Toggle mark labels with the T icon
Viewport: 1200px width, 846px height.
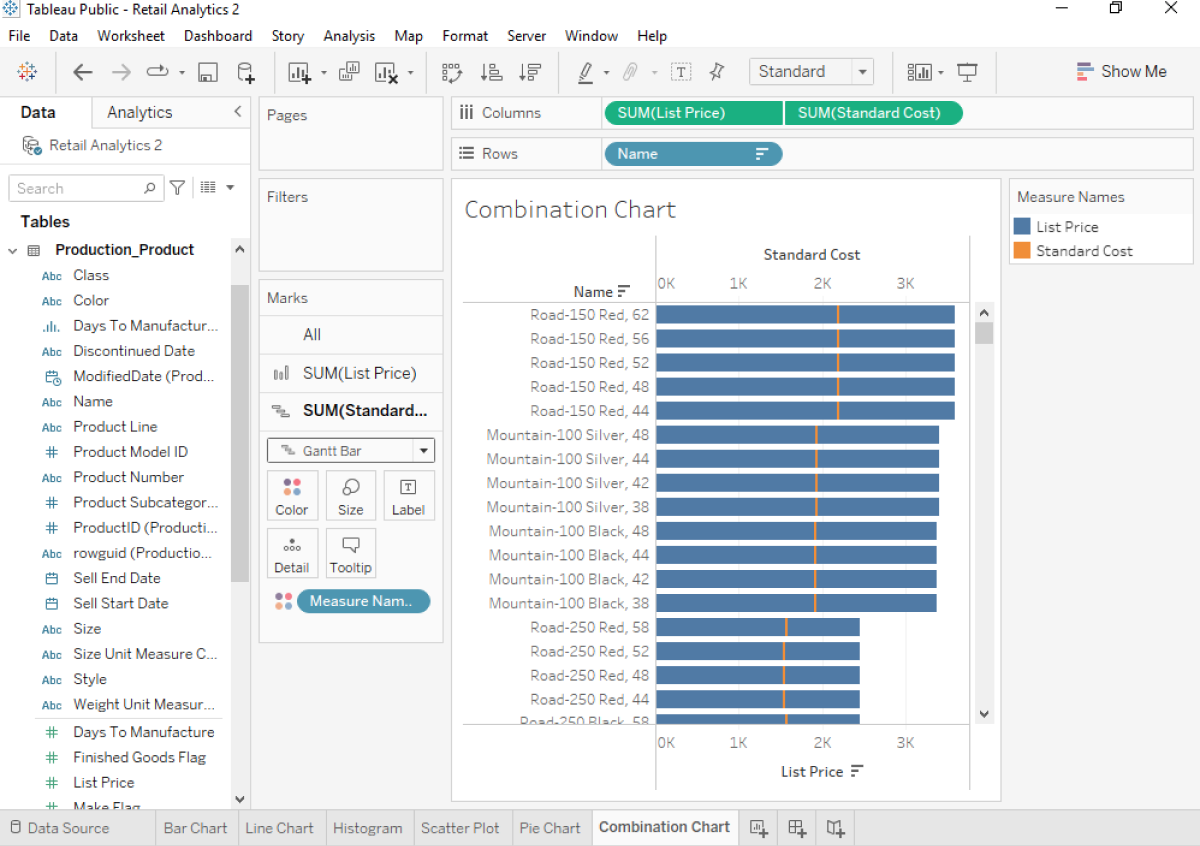(x=681, y=72)
